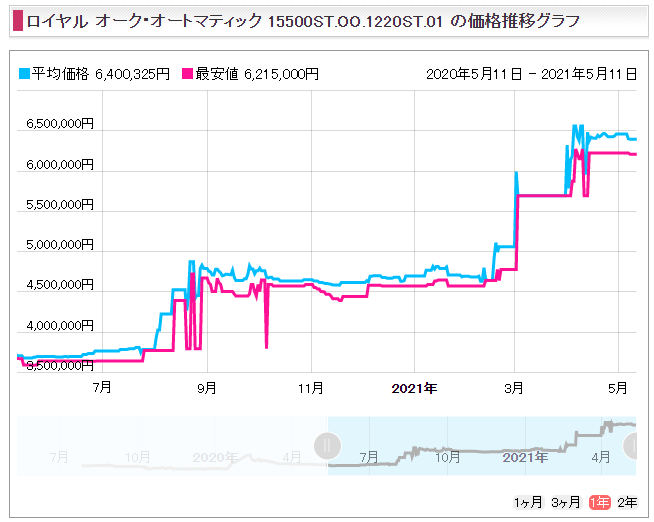Click the 5,500,000円 y-axis label

click(60, 205)
